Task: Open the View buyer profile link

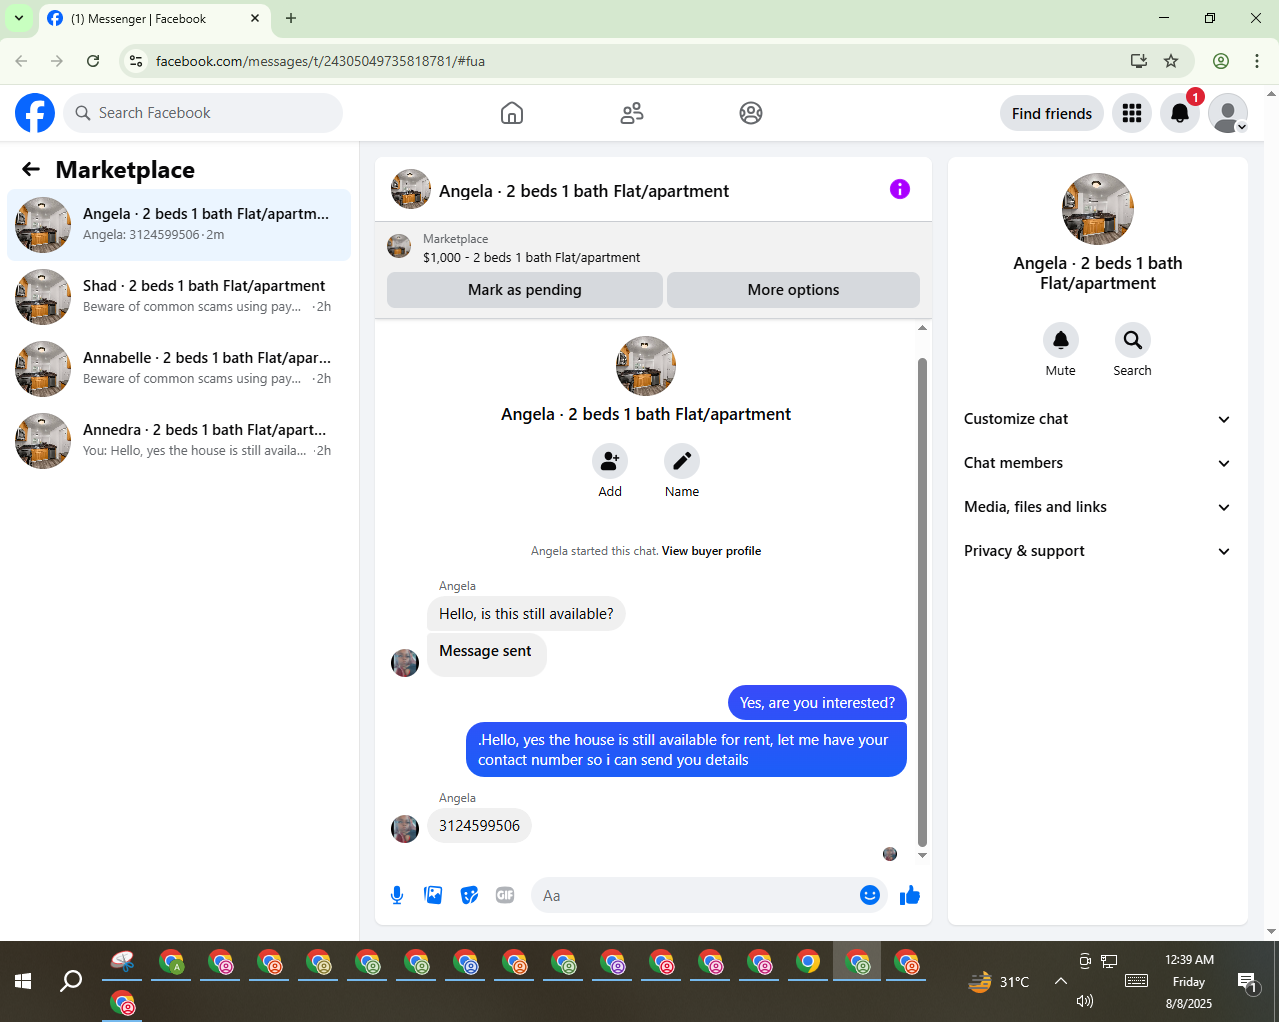Action: (711, 551)
